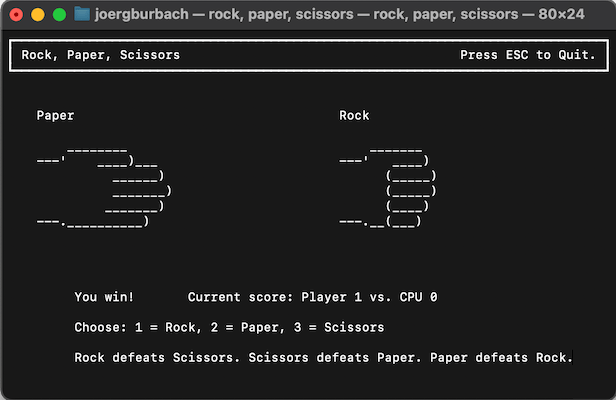Screen dimensions: 616x400
Task: Close the terminal window with red button
Action: [x=16, y=15]
